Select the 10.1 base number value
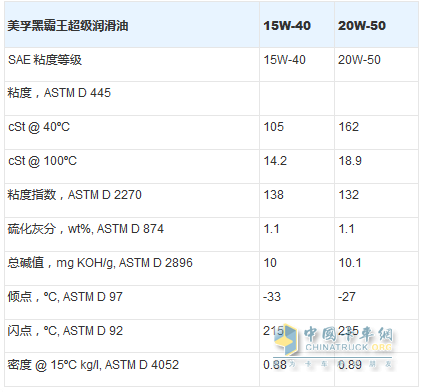The height and width of the screenshot is (392, 429). pos(350,263)
